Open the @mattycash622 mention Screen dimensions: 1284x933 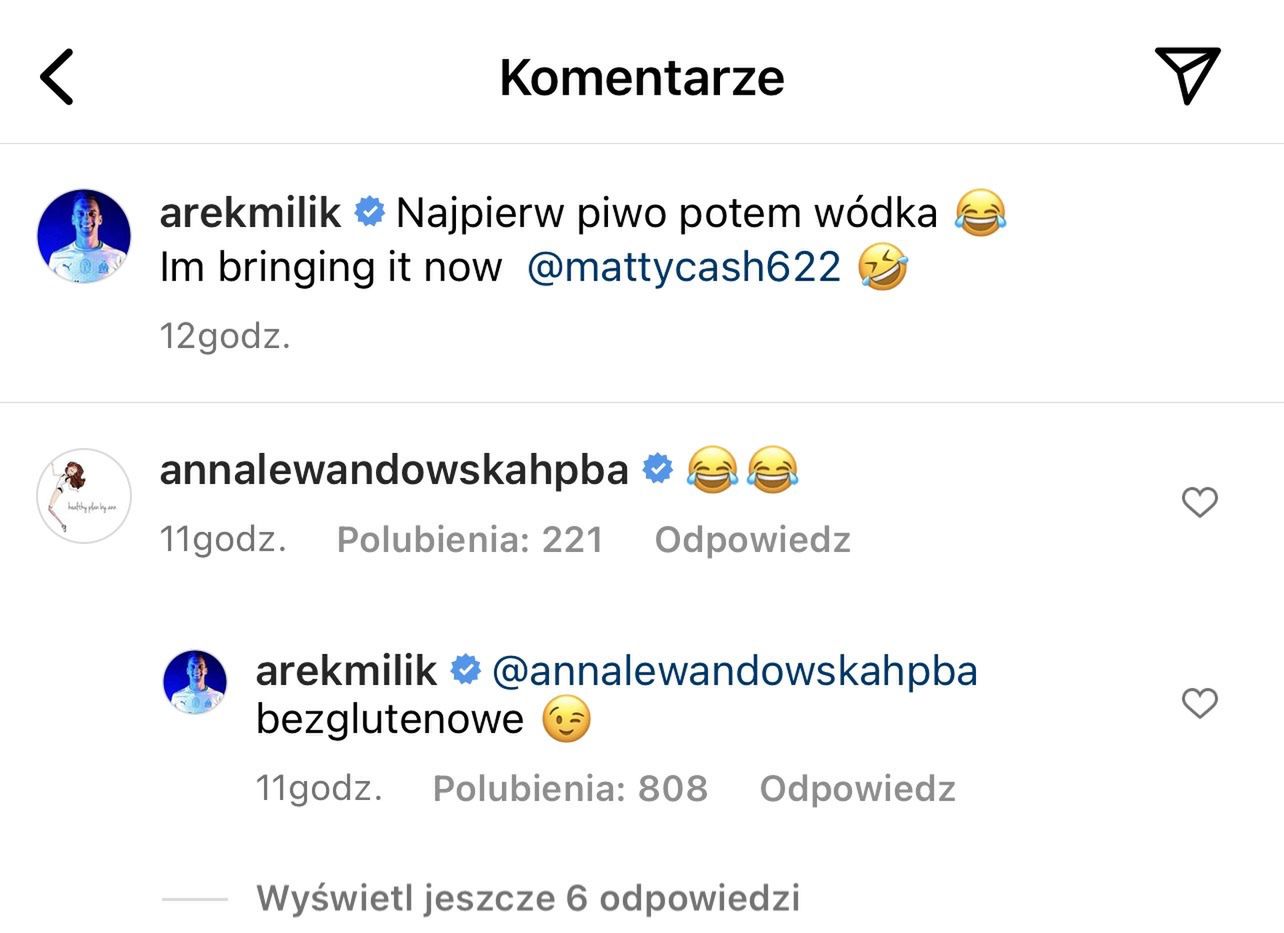pos(684,267)
